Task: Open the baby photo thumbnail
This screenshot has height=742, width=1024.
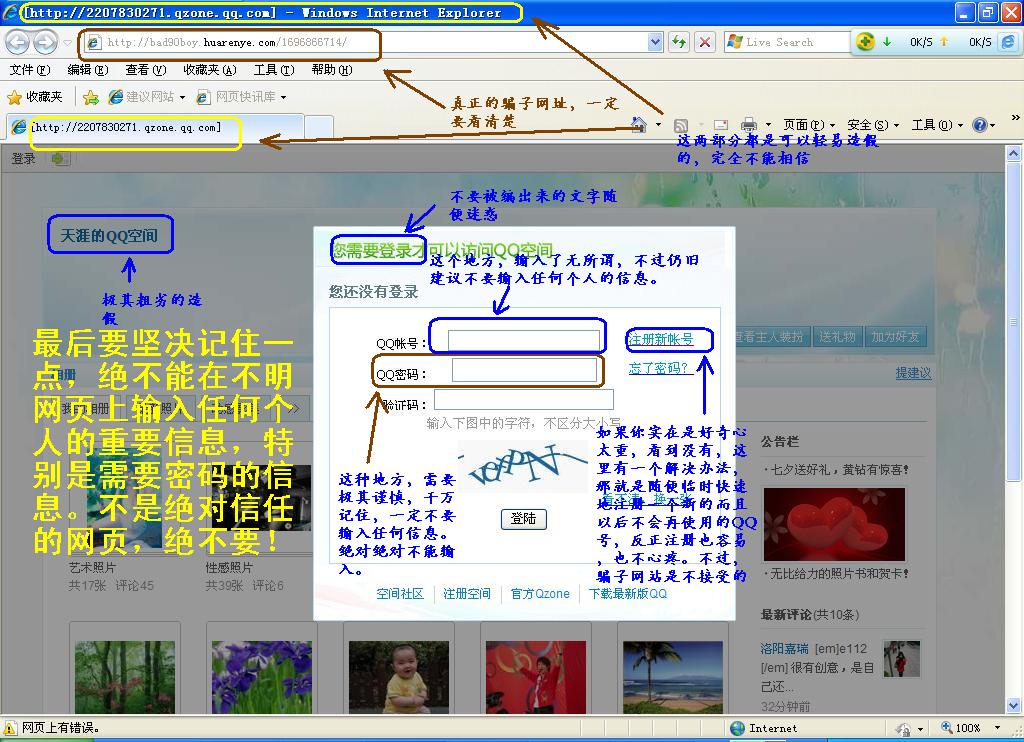Action: coord(399,677)
